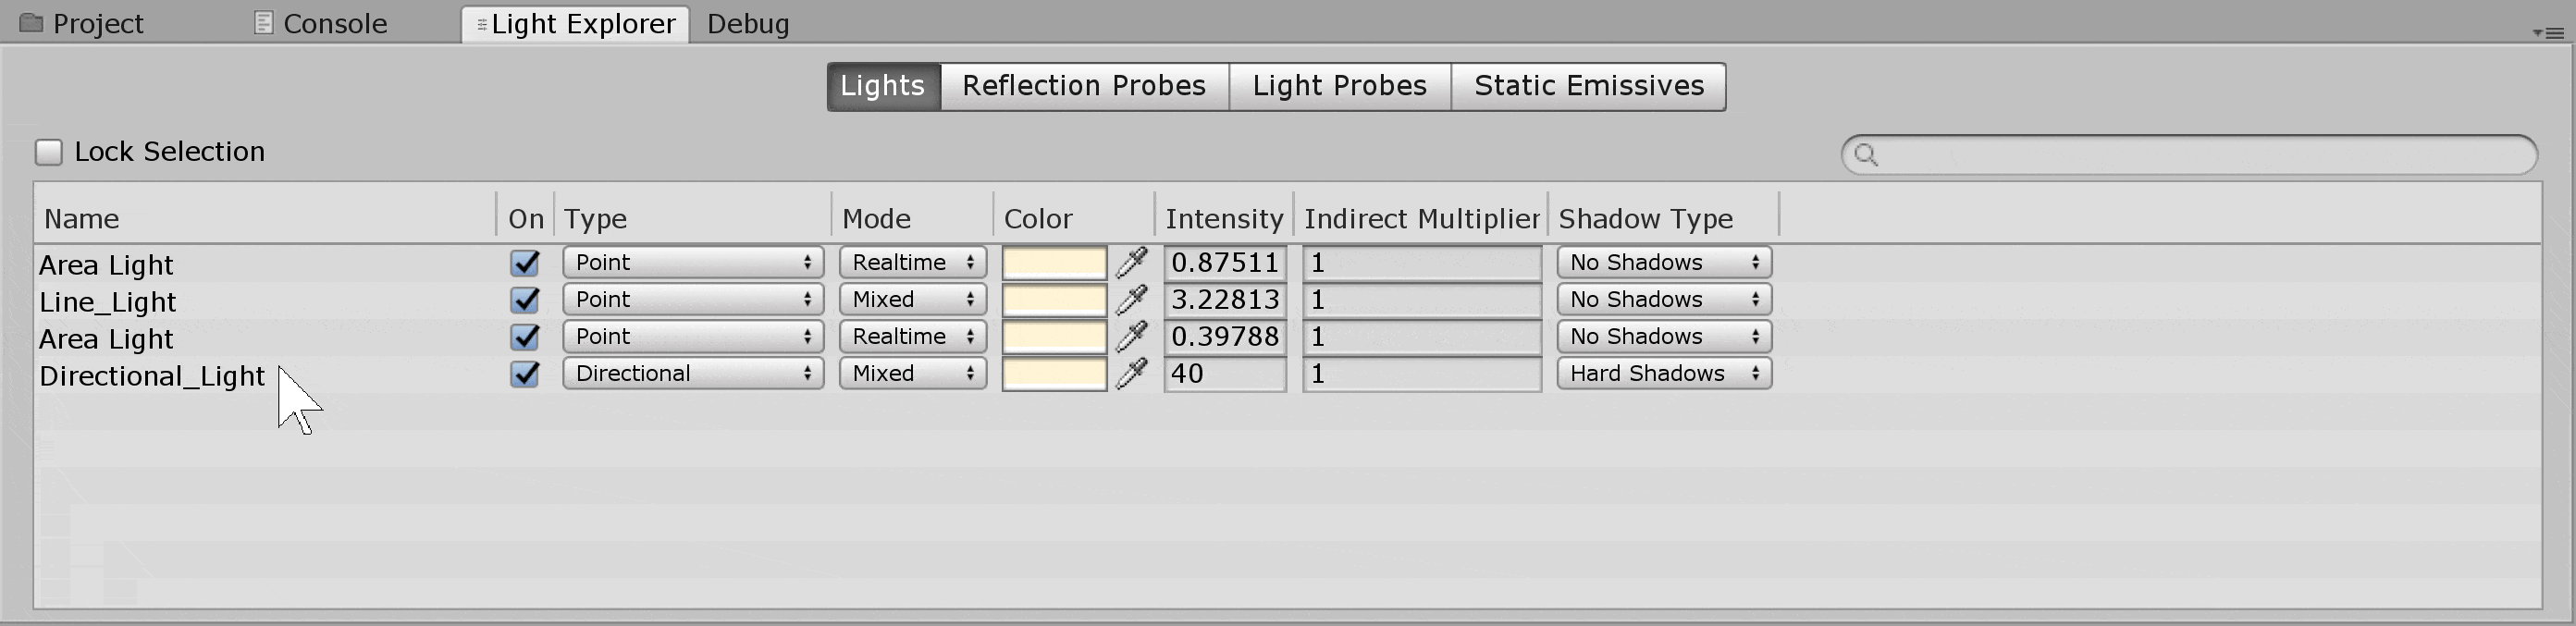Screen dimensions: 2576x626
Task: Open the Type dropdown for Directional_Light
Action: pyautogui.click(x=692, y=374)
